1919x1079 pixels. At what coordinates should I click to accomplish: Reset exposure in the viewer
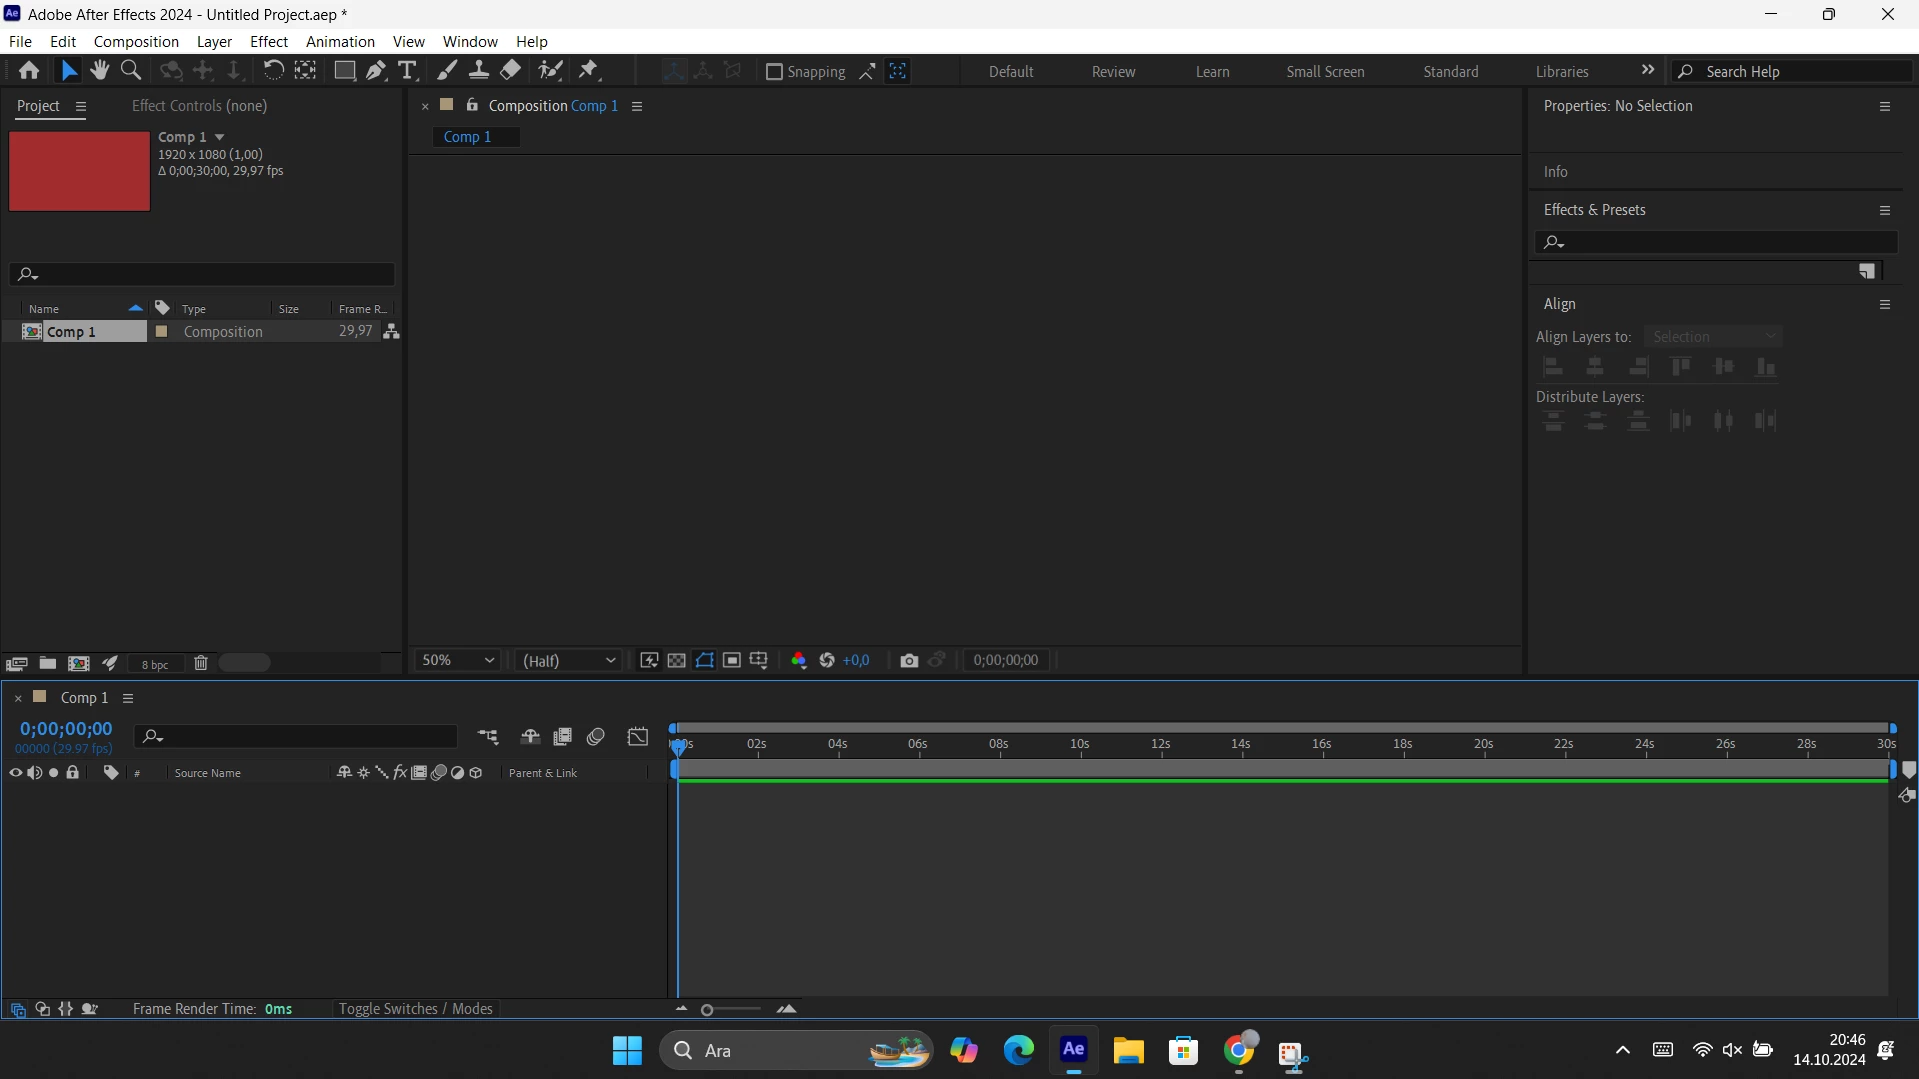827,660
